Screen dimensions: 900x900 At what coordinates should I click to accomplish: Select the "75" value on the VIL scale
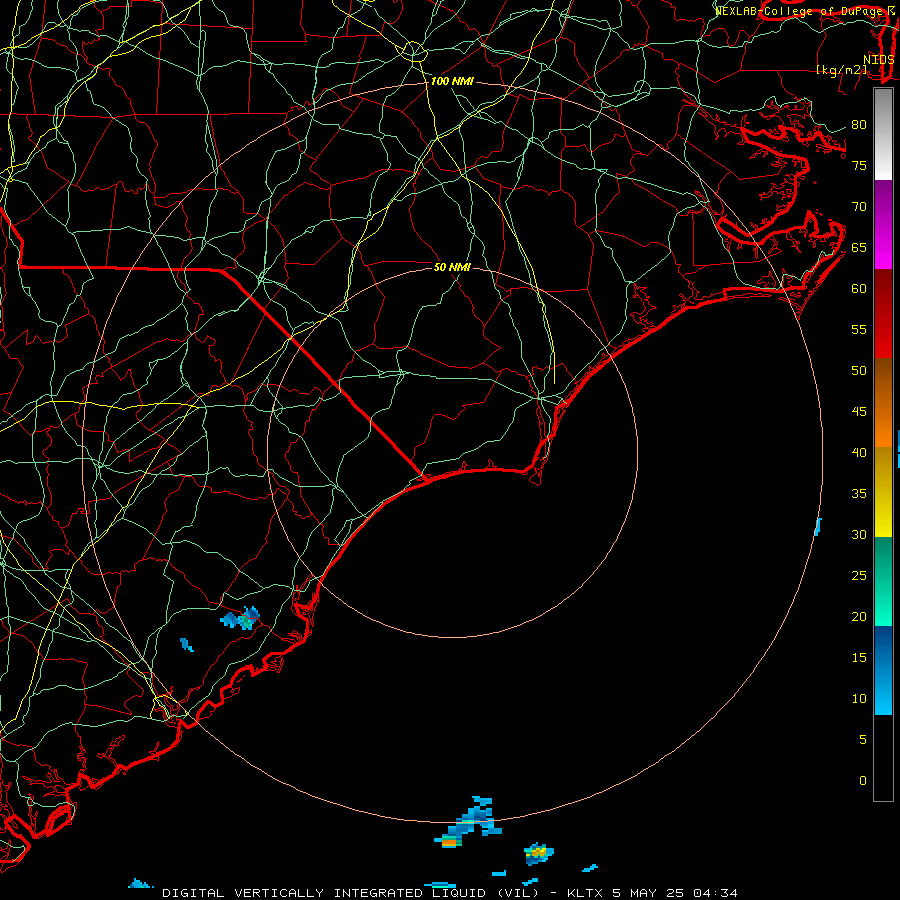859,166
